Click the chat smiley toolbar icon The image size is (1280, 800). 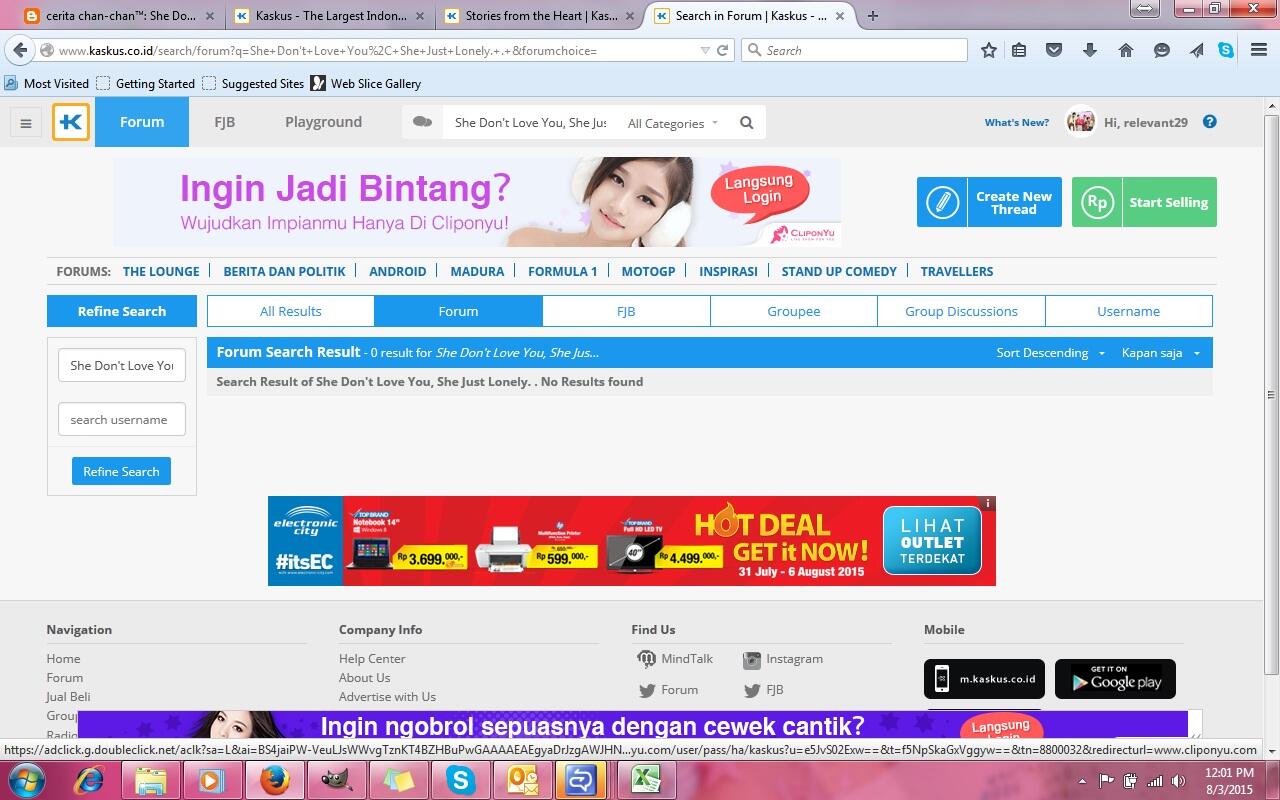pos(1162,50)
